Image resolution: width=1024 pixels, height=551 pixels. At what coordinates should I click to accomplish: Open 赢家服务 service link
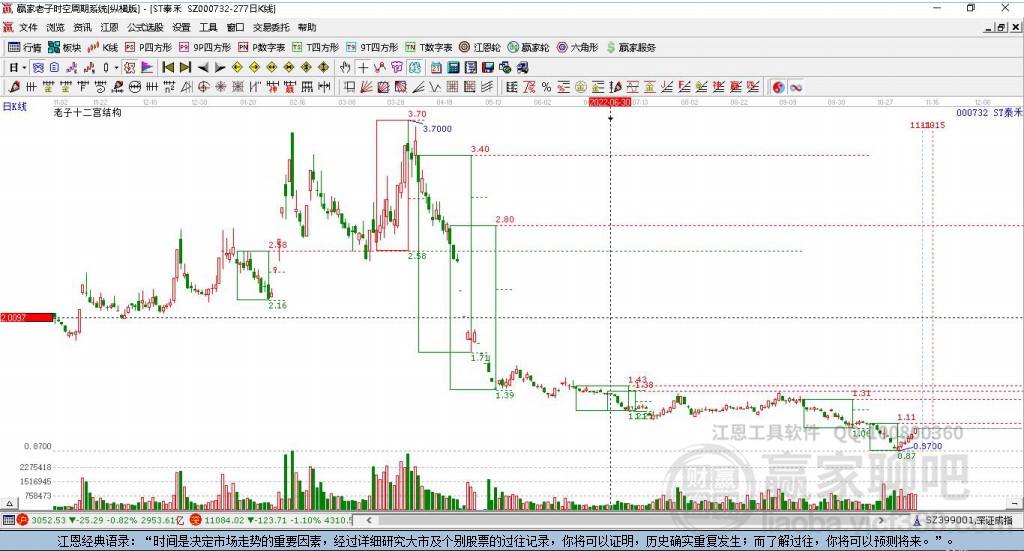[x=631, y=47]
